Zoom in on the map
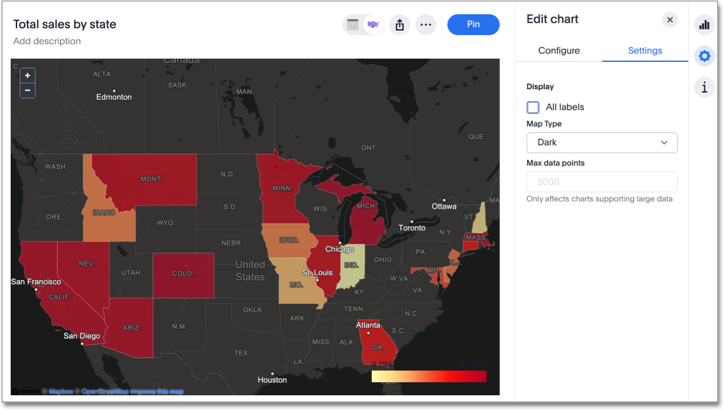 (x=27, y=75)
